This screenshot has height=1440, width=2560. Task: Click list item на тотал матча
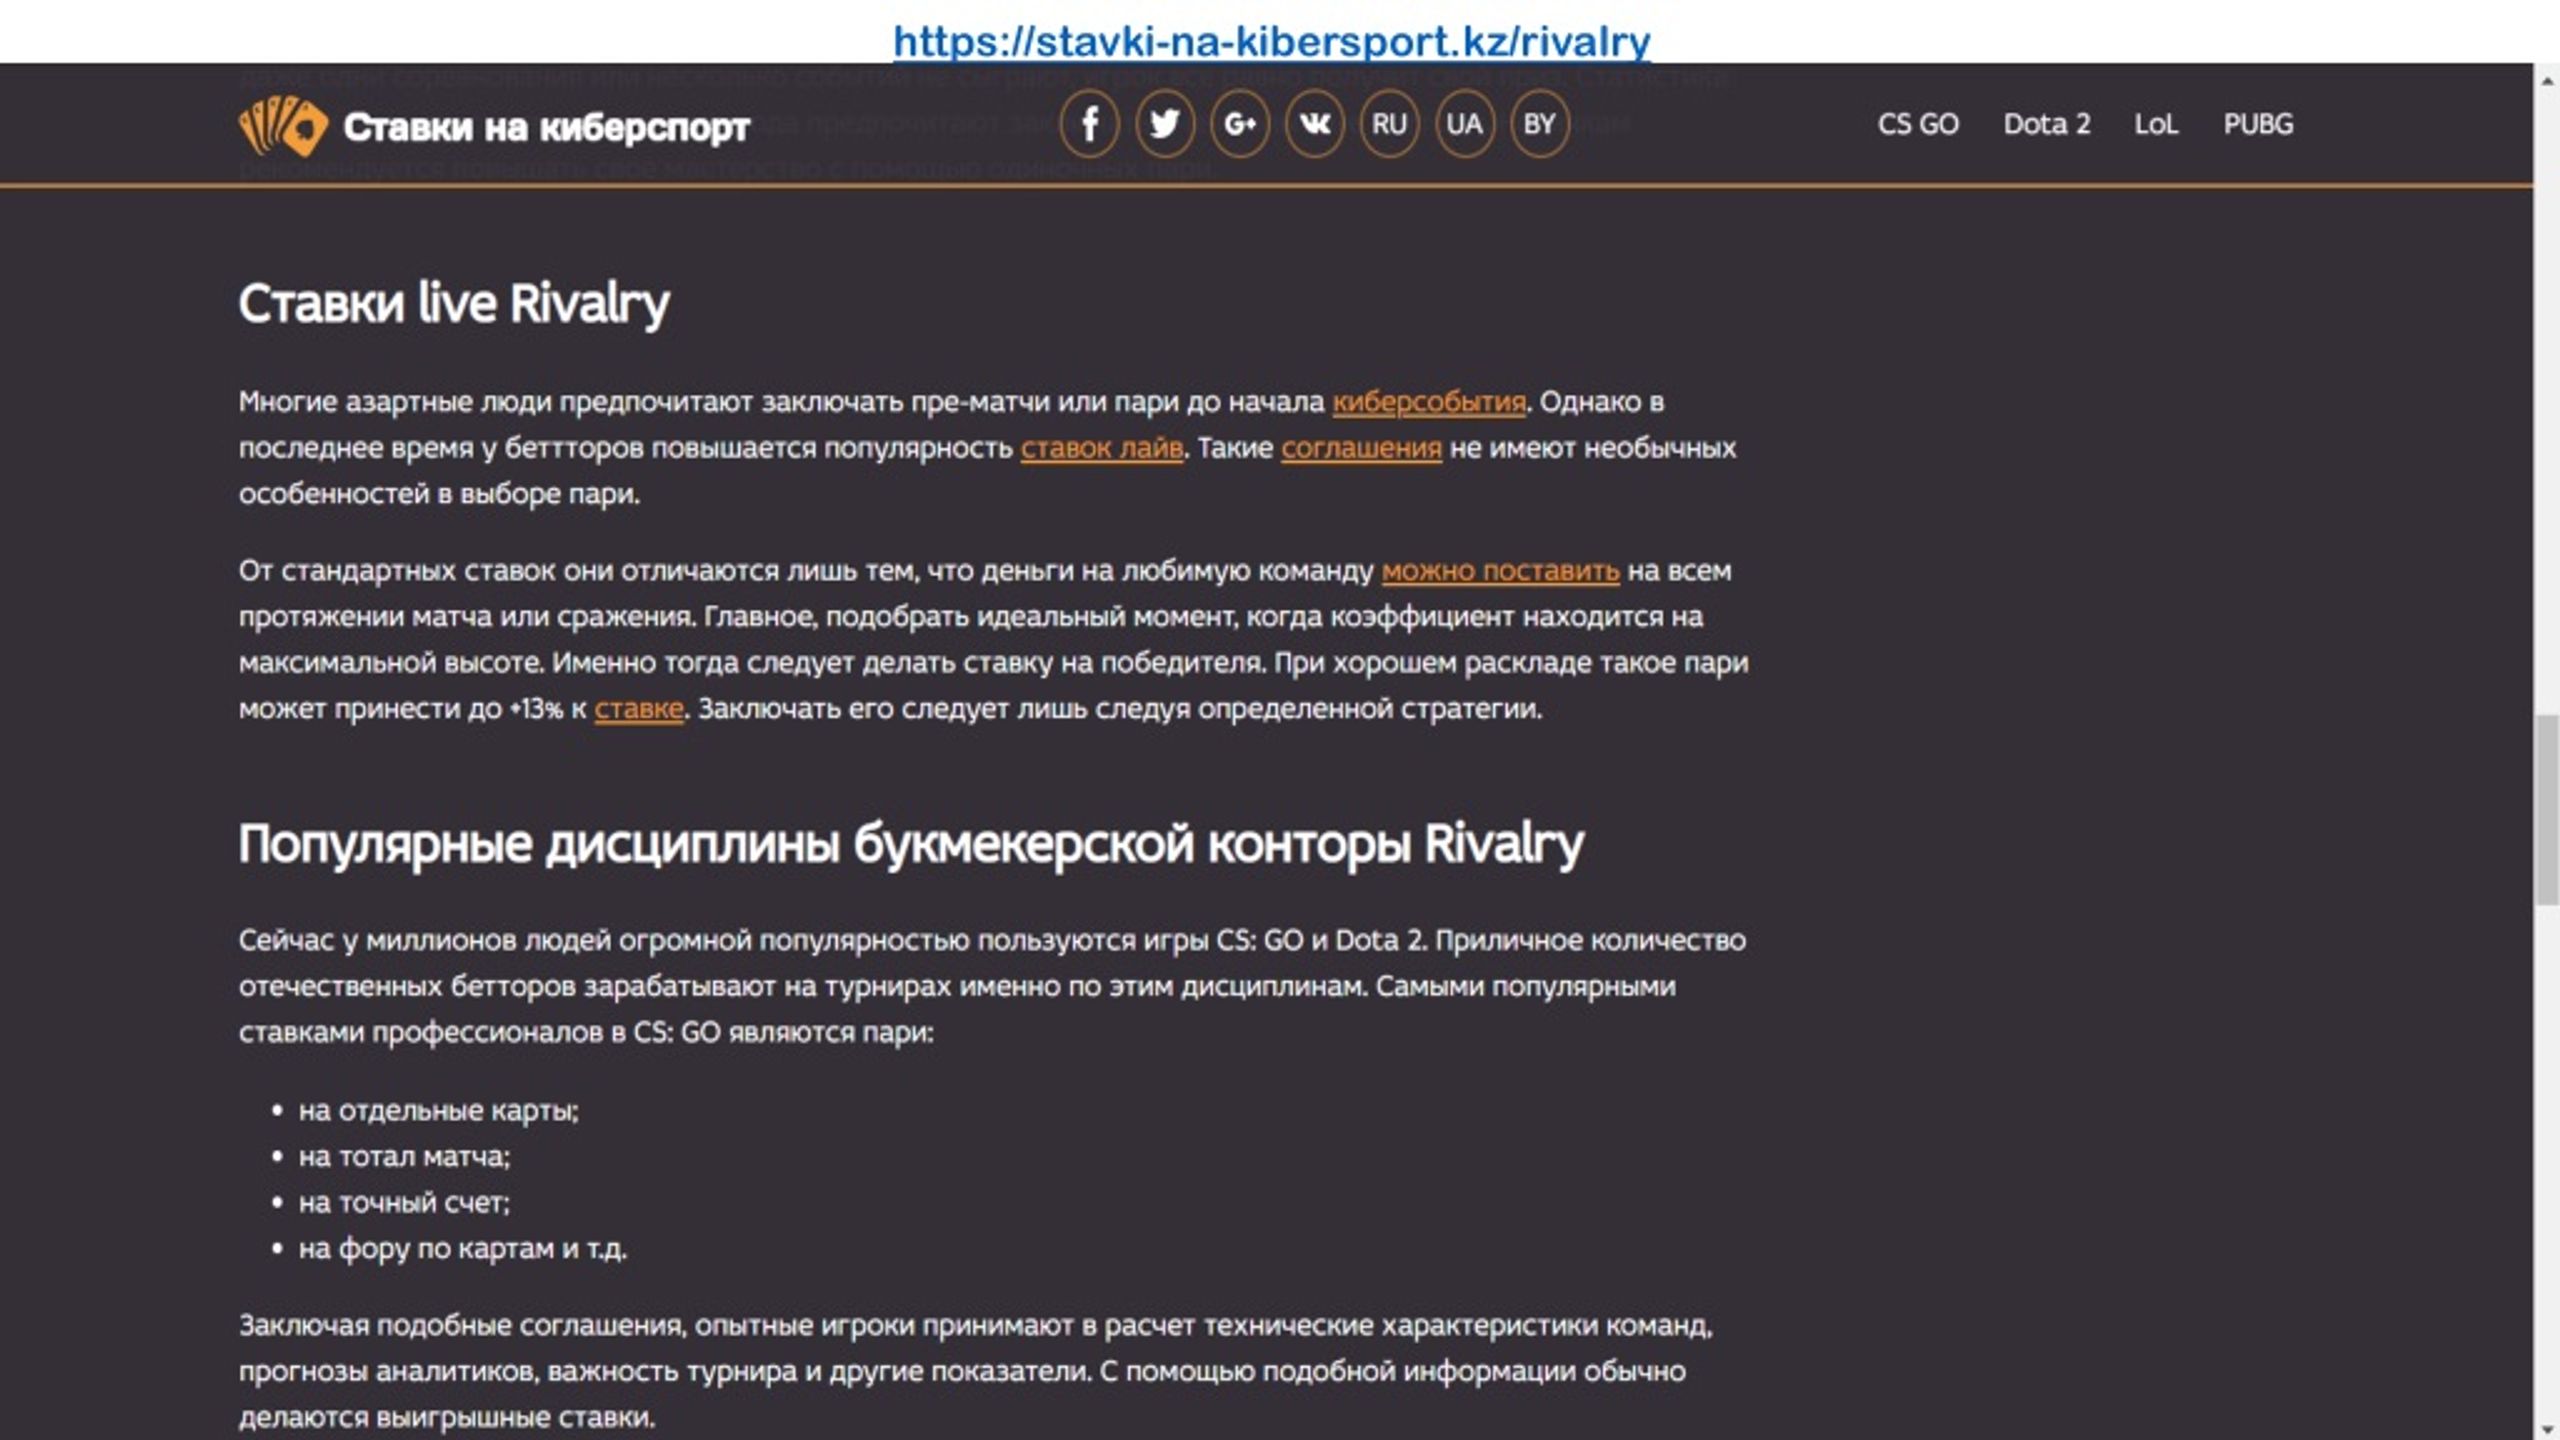(404, 1156)
